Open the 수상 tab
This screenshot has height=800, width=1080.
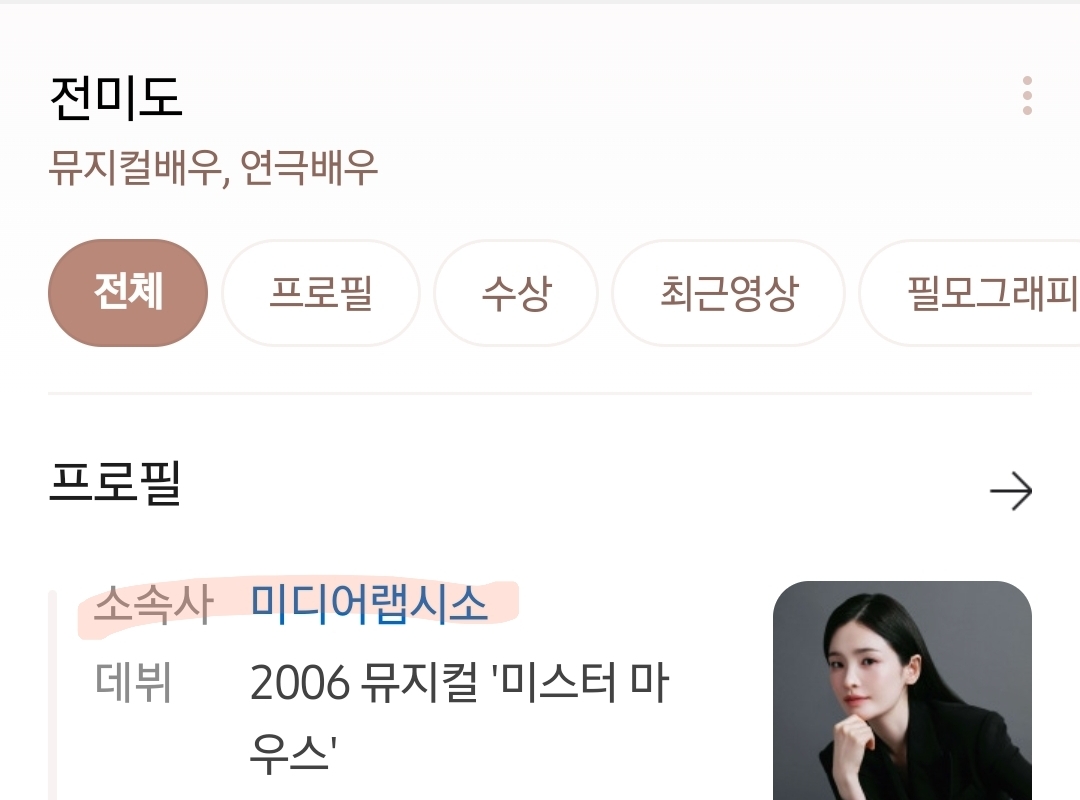tap(516, 293)
